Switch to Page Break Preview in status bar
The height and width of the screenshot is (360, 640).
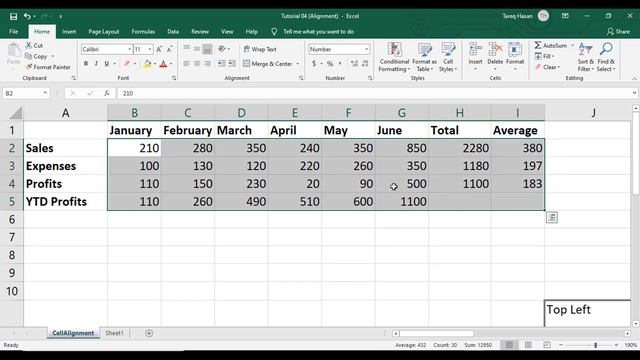tap(547, 345)
